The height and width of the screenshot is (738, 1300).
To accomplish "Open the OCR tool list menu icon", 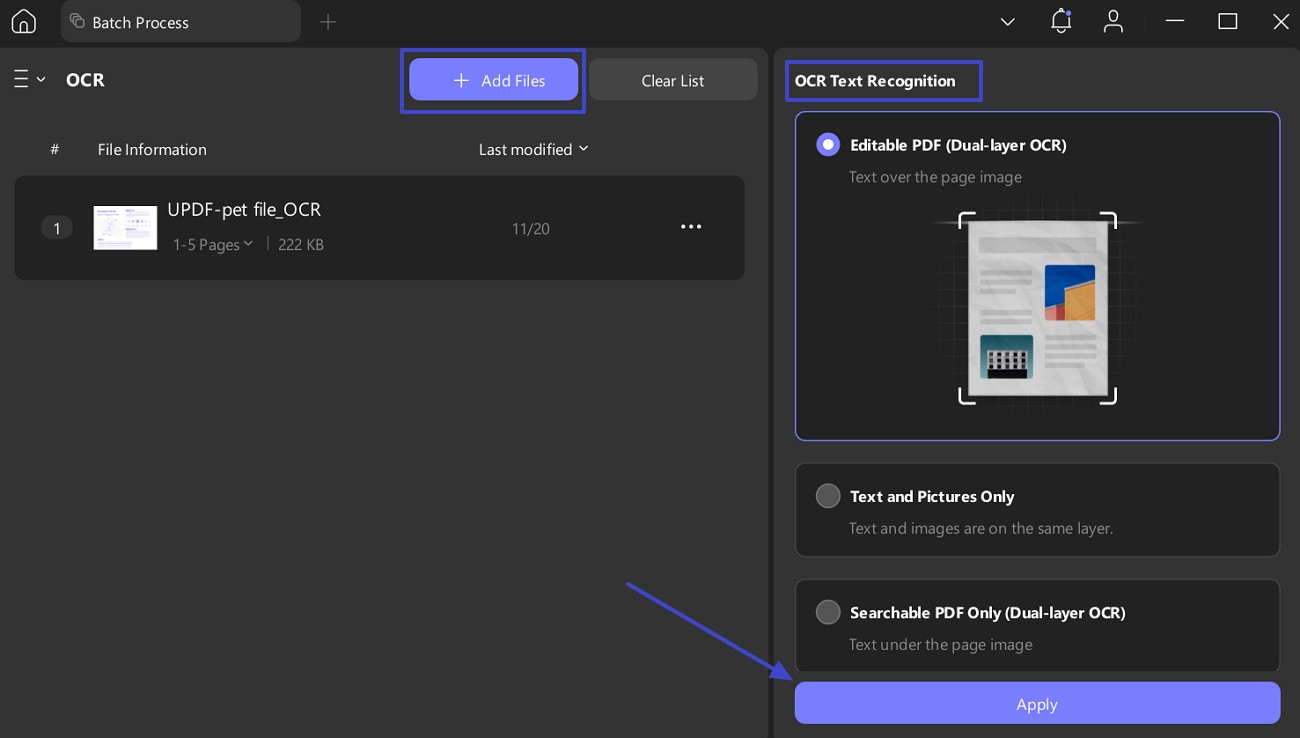I will pyautogui.click(x=29, y=79).
